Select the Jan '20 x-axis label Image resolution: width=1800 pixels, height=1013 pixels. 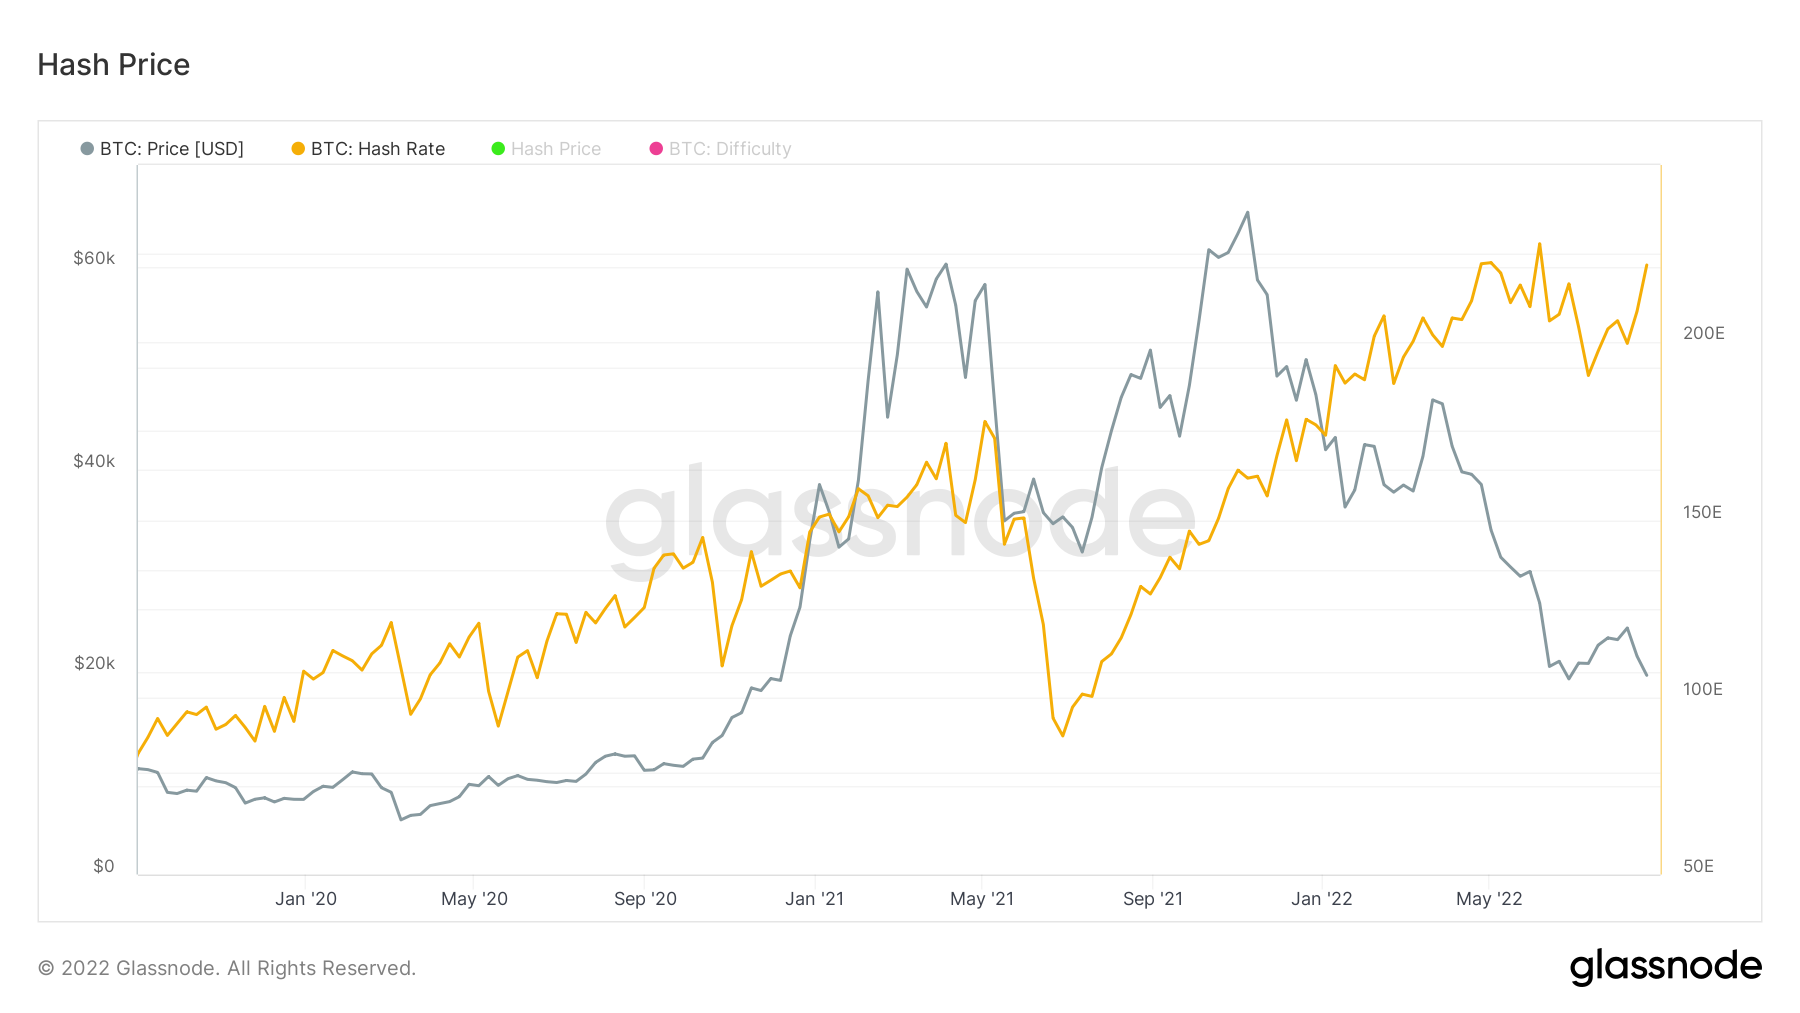(306, 899)
